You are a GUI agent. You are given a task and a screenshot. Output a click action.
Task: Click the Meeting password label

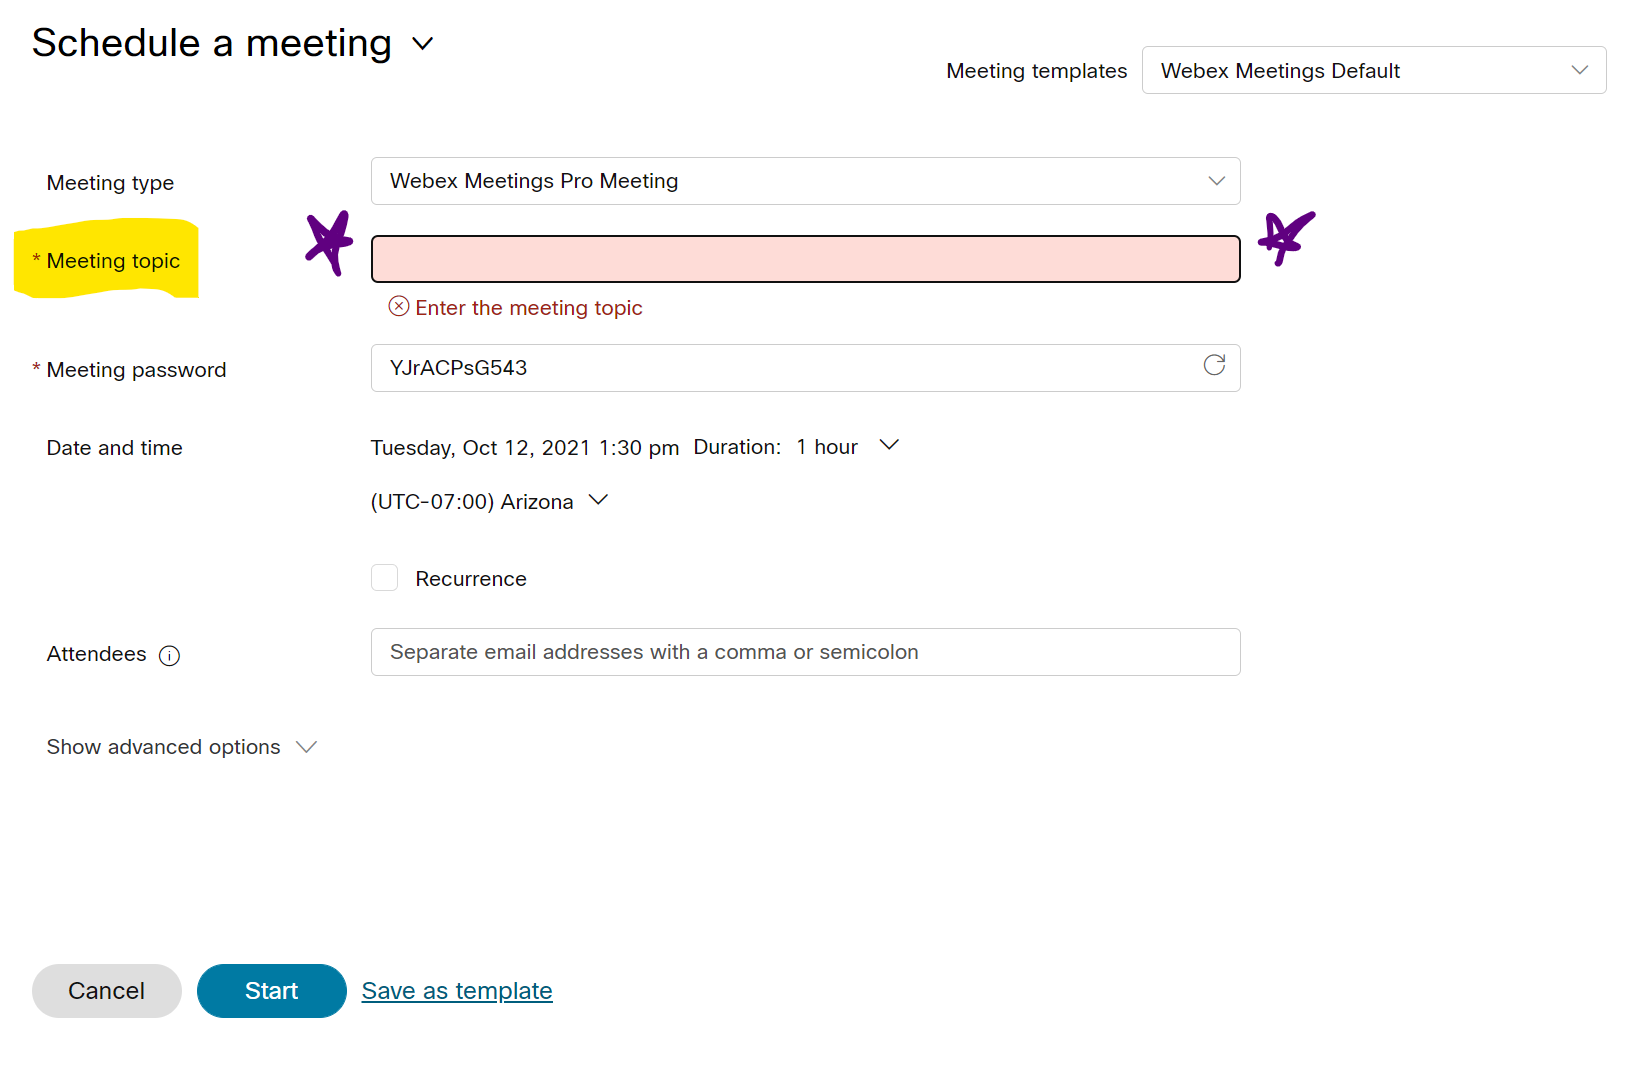click(x=136, y=370)
